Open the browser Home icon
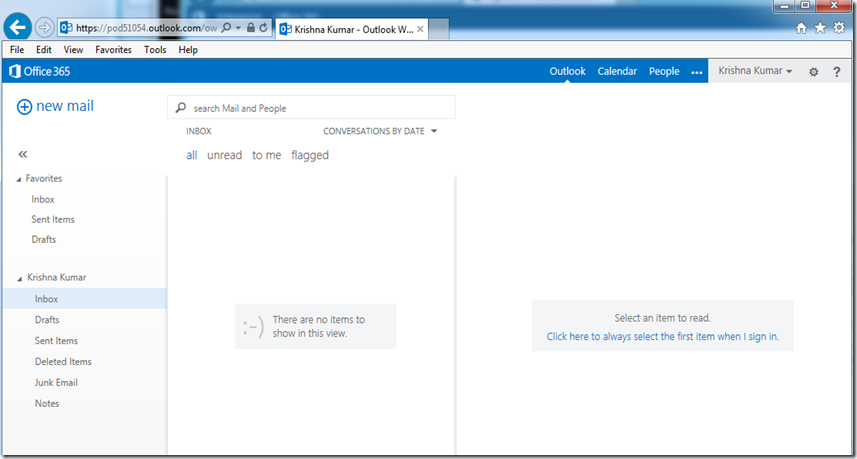The image size is (857, 459). point(801,28)
